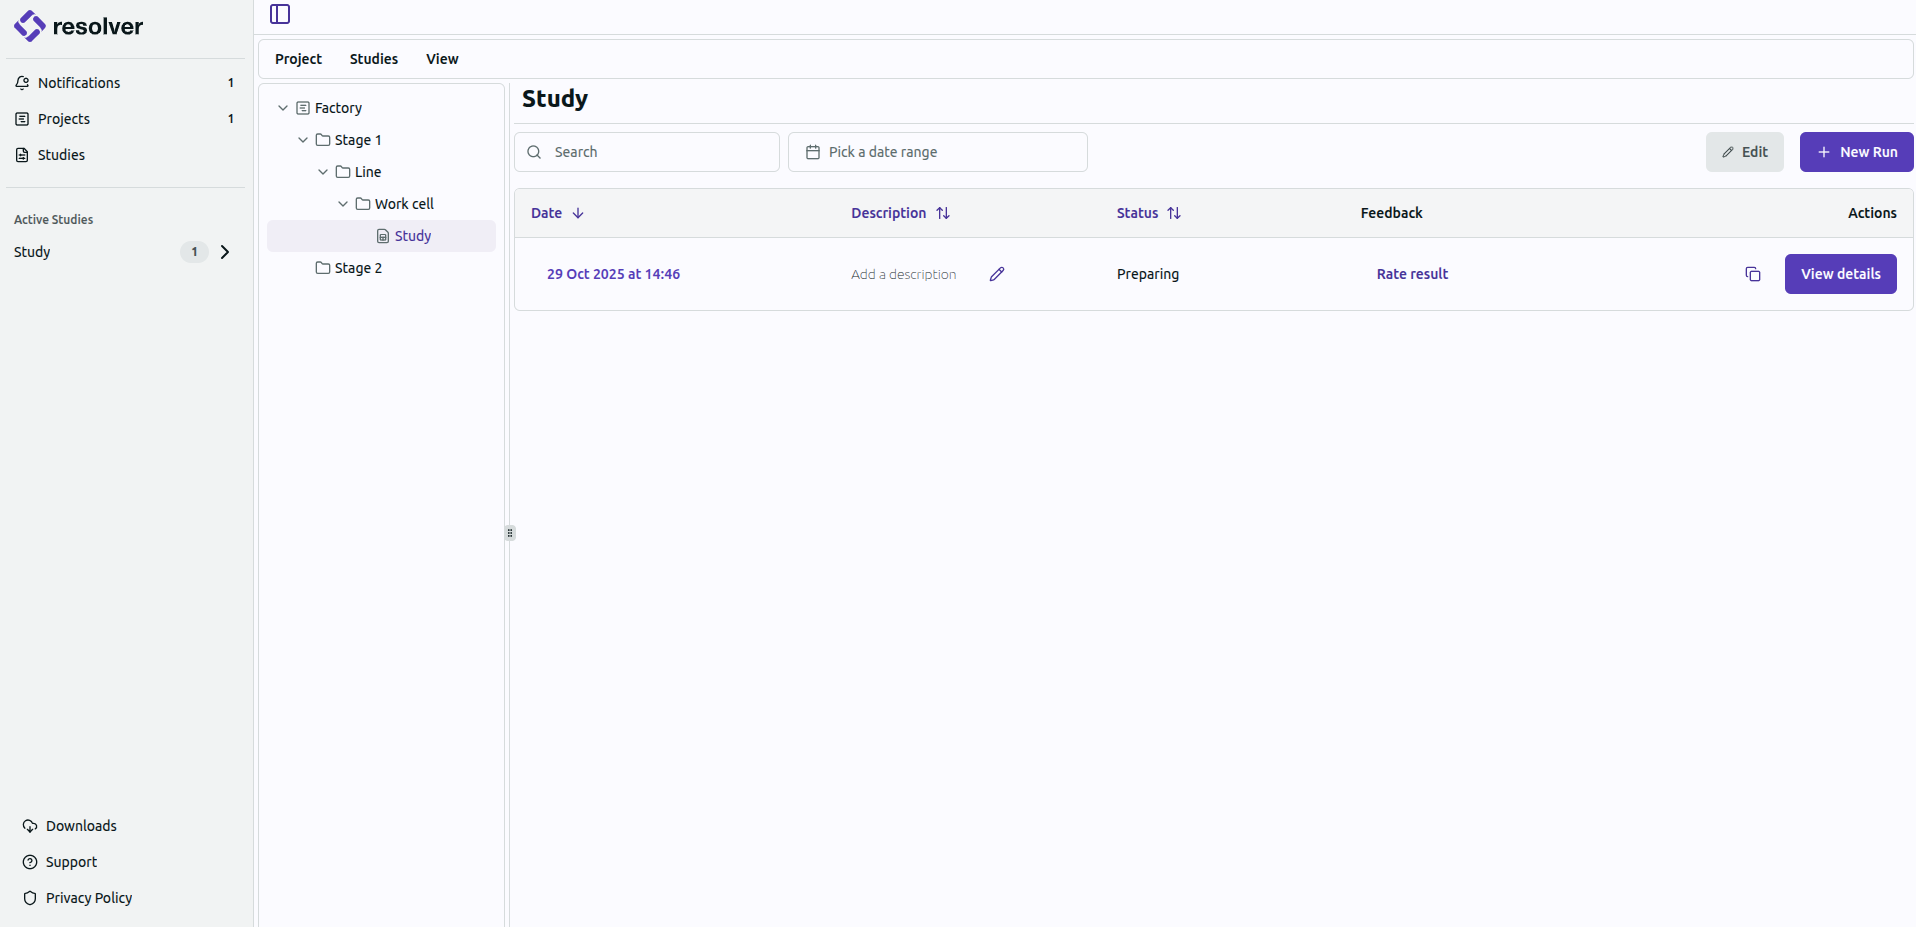Collapse the Stage 1 folder

303,140
